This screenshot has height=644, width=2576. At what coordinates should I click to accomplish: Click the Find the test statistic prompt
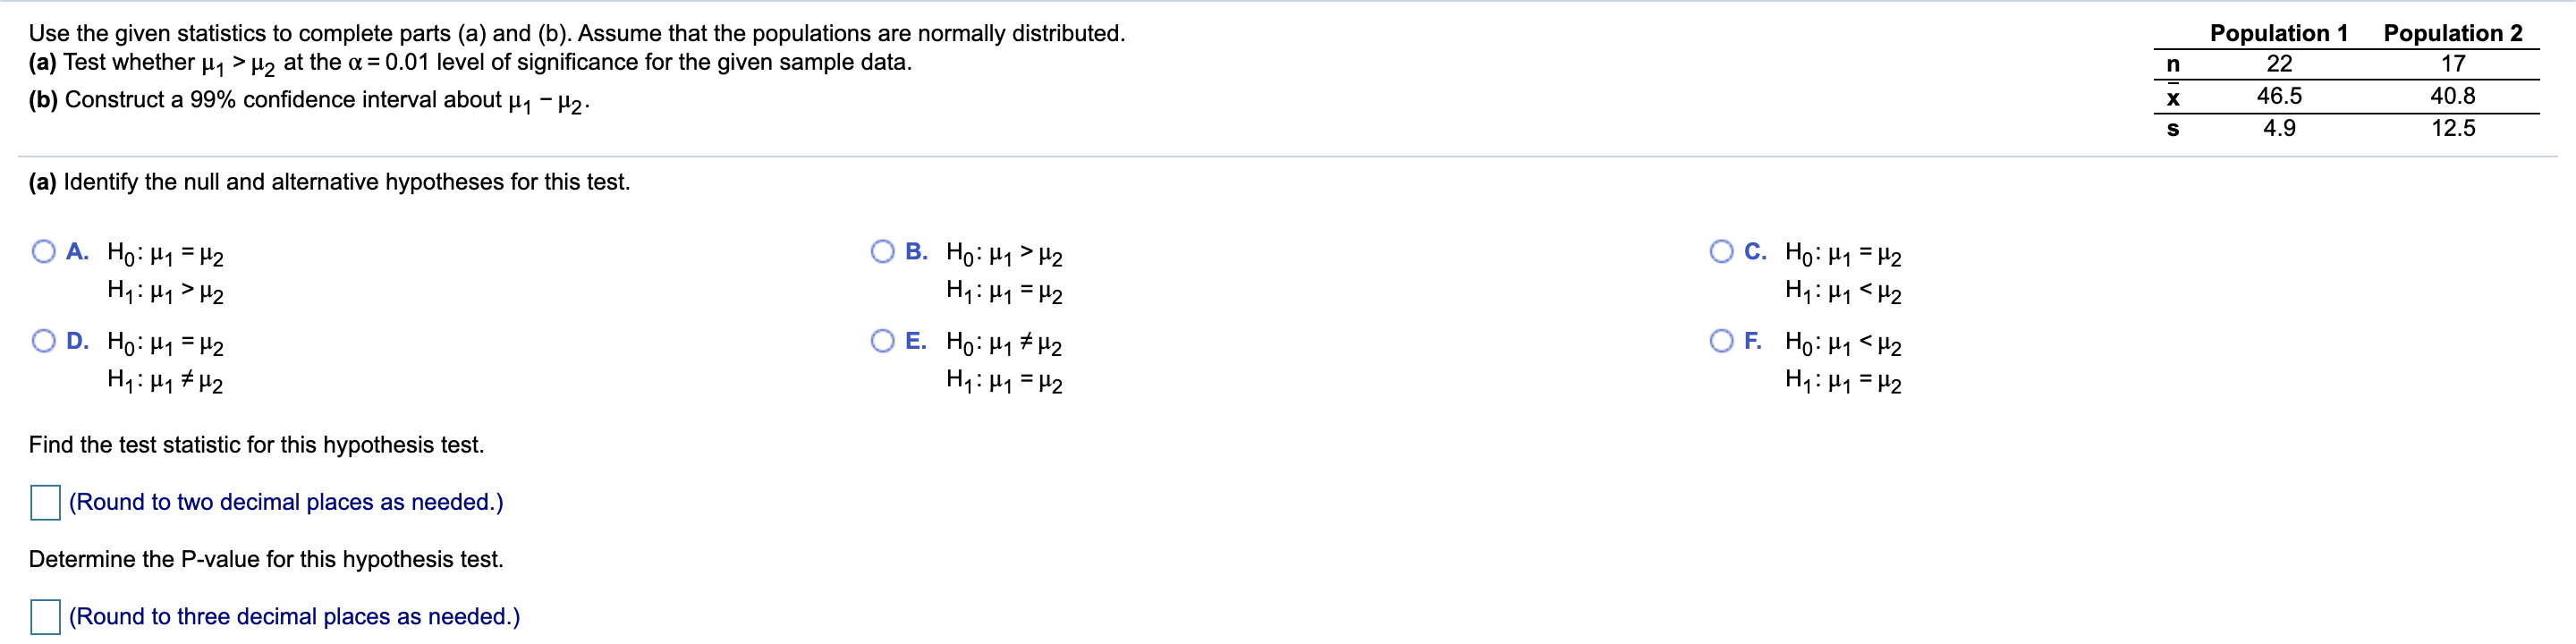click(257, 444)
